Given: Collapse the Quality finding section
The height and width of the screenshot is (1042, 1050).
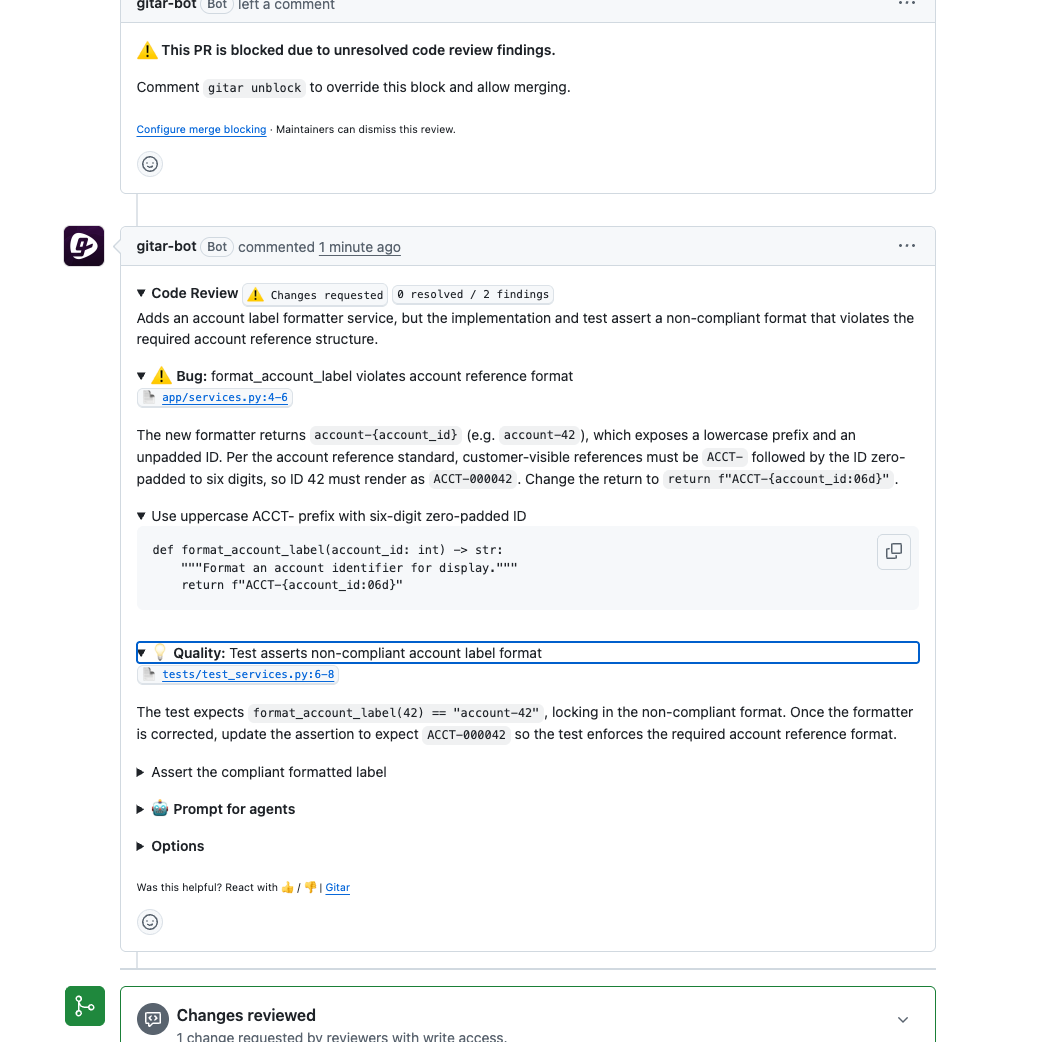Looking at the screenshot, I should pos(528,653).
